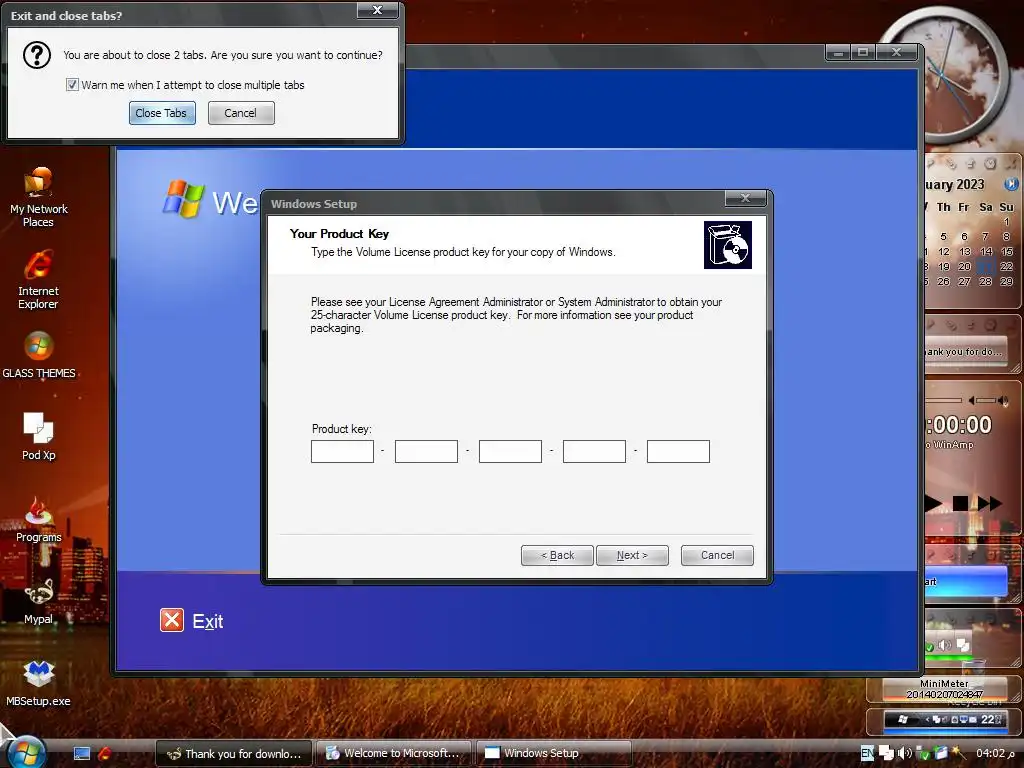Select day 13 on sidebar calendar
The image size is (1024, 768).
tap(965, 251)
